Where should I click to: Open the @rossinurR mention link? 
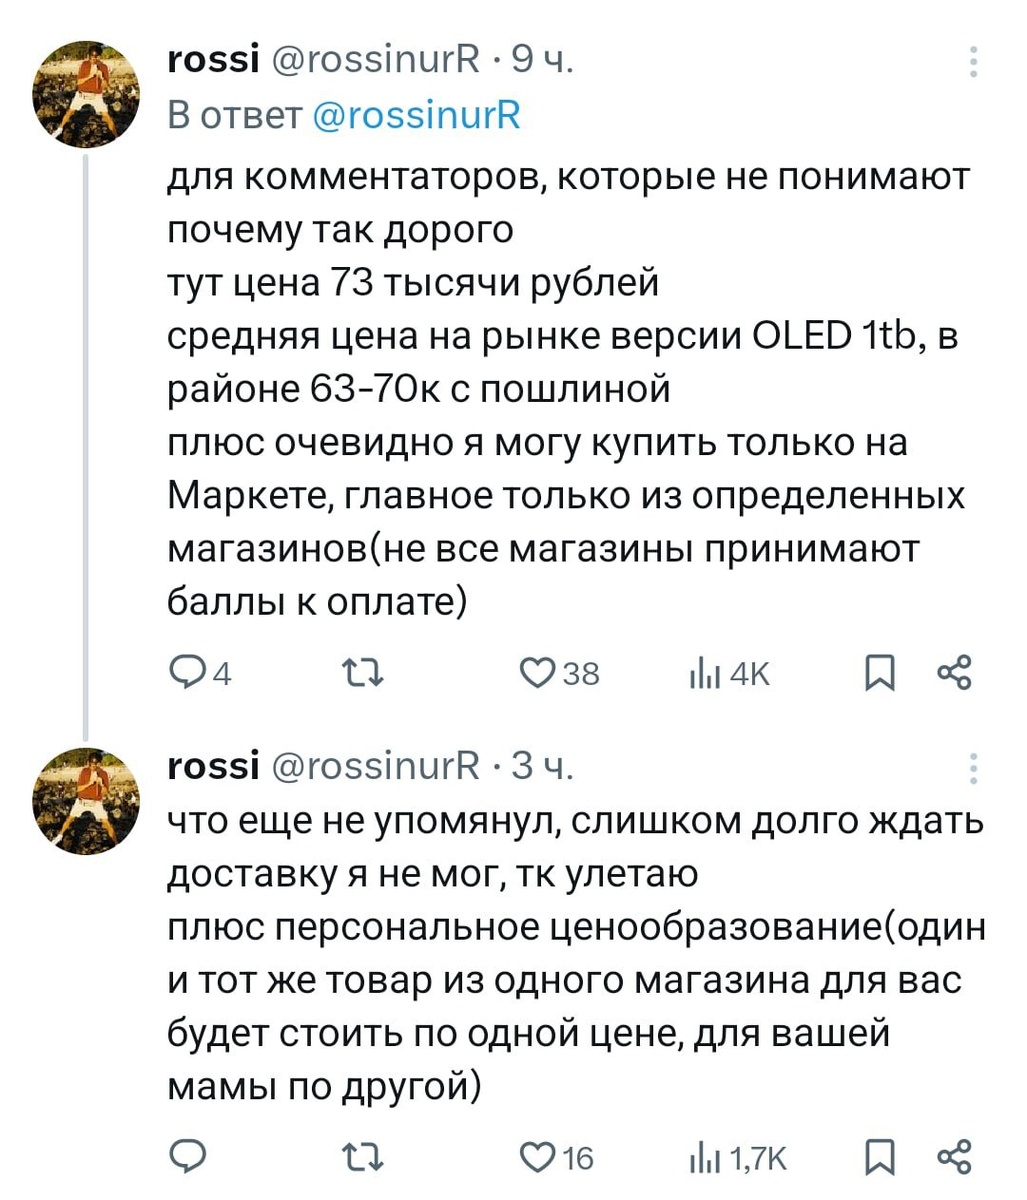pyautogui.click(x=417, y=115)
